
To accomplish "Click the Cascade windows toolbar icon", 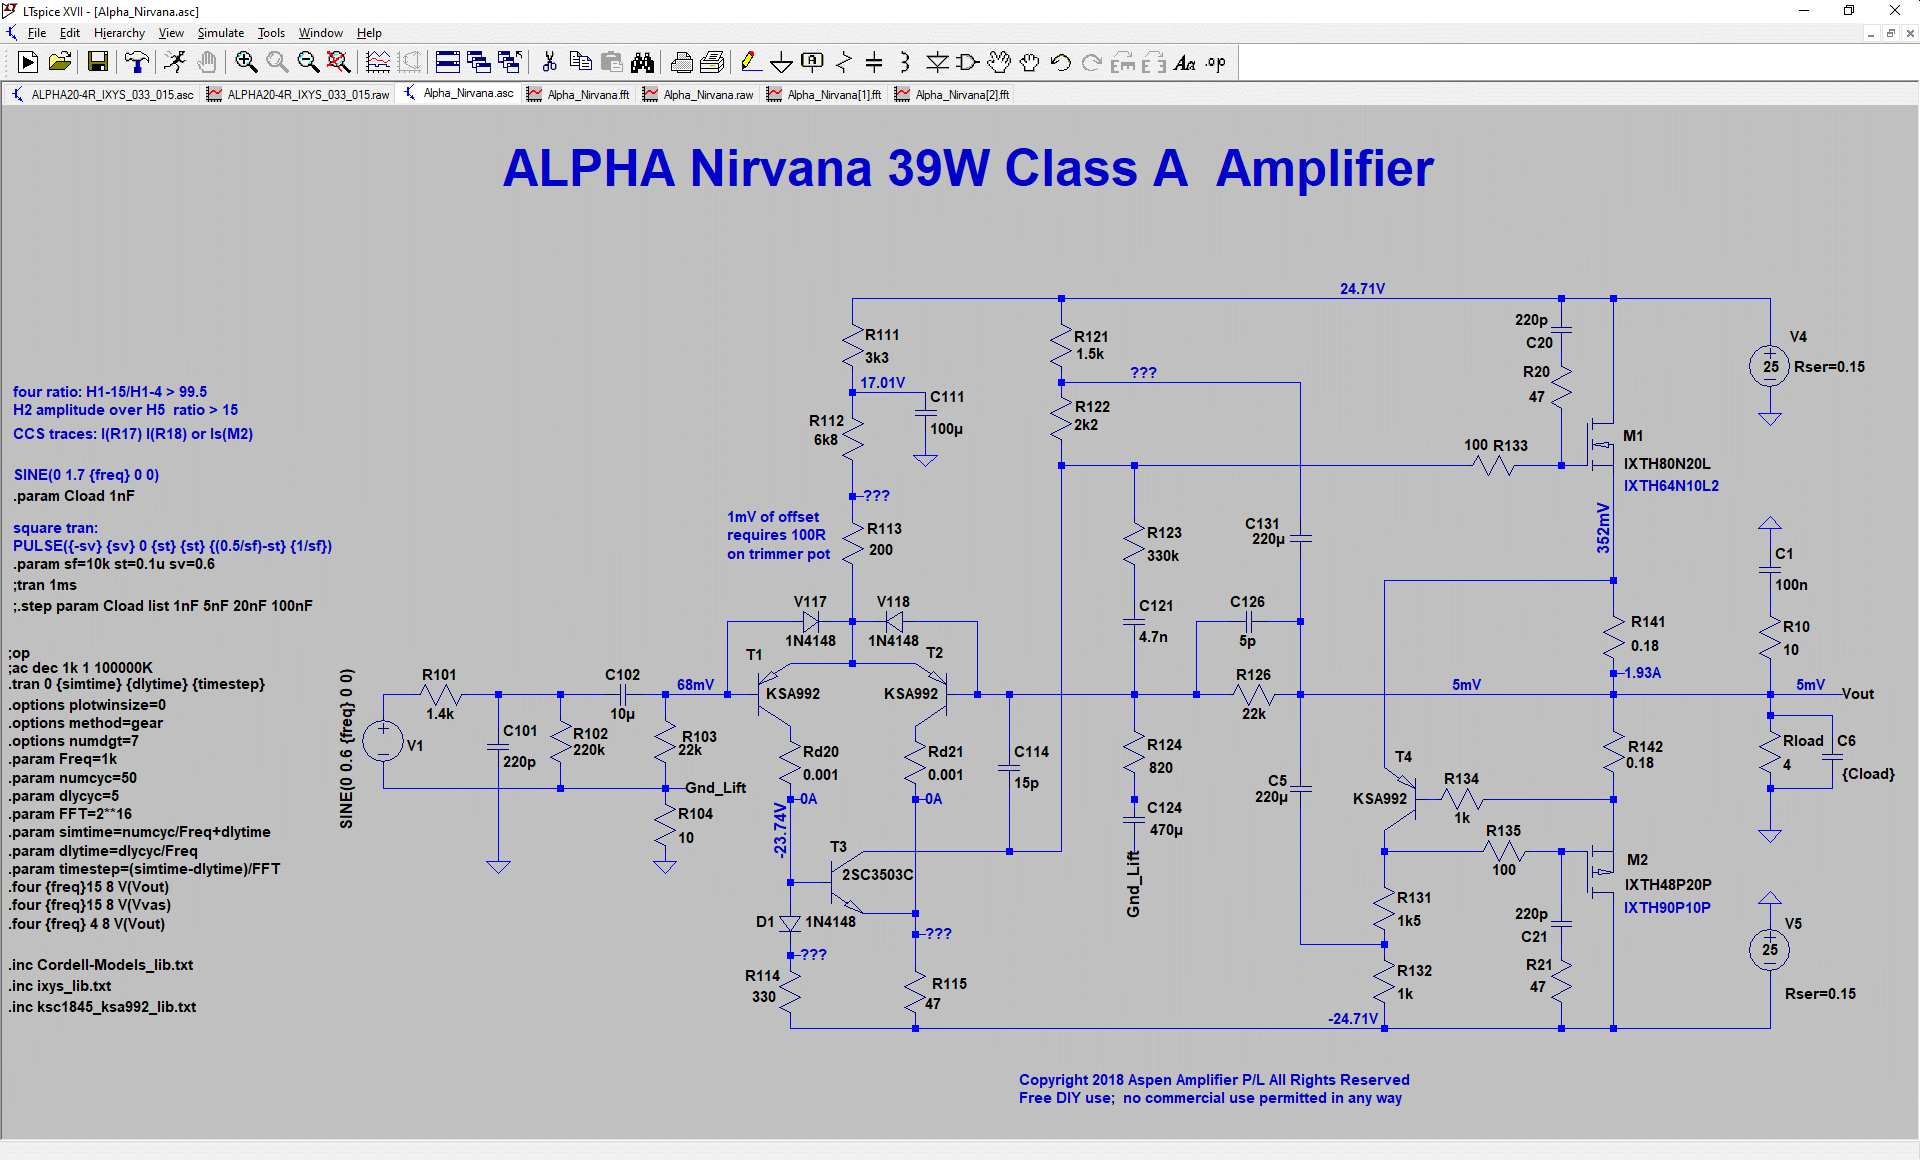I will 479,63.
